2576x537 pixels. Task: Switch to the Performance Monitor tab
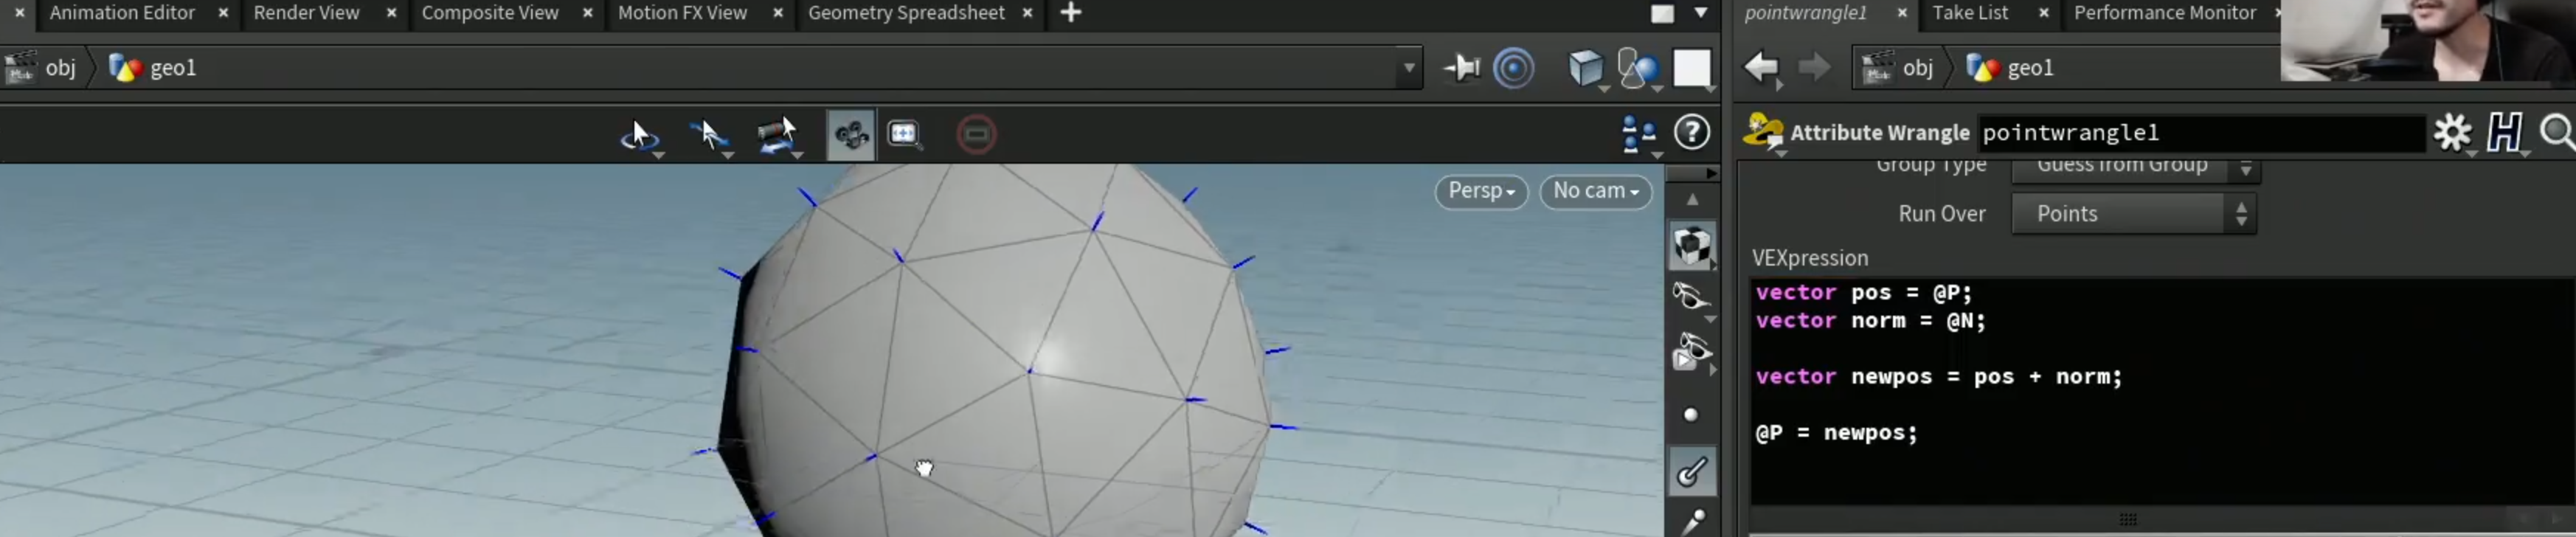point(2164,13)
